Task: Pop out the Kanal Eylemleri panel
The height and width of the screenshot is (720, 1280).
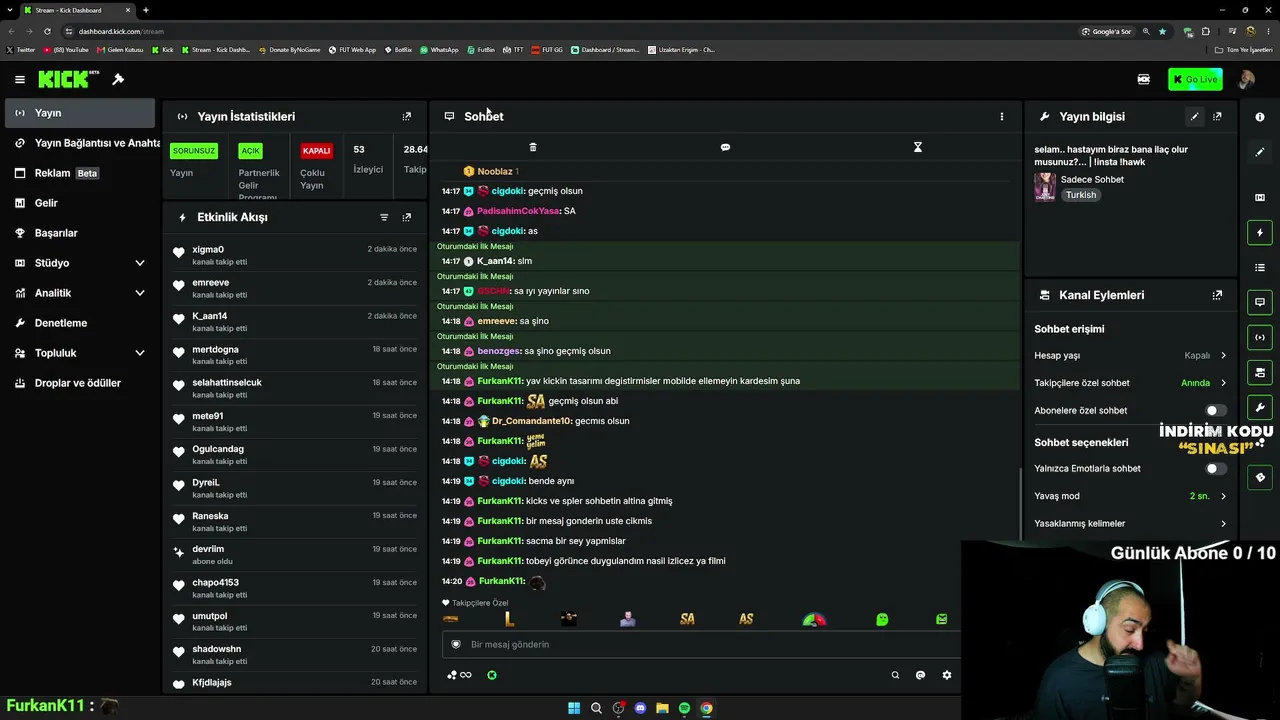Action: [1217, 295]
